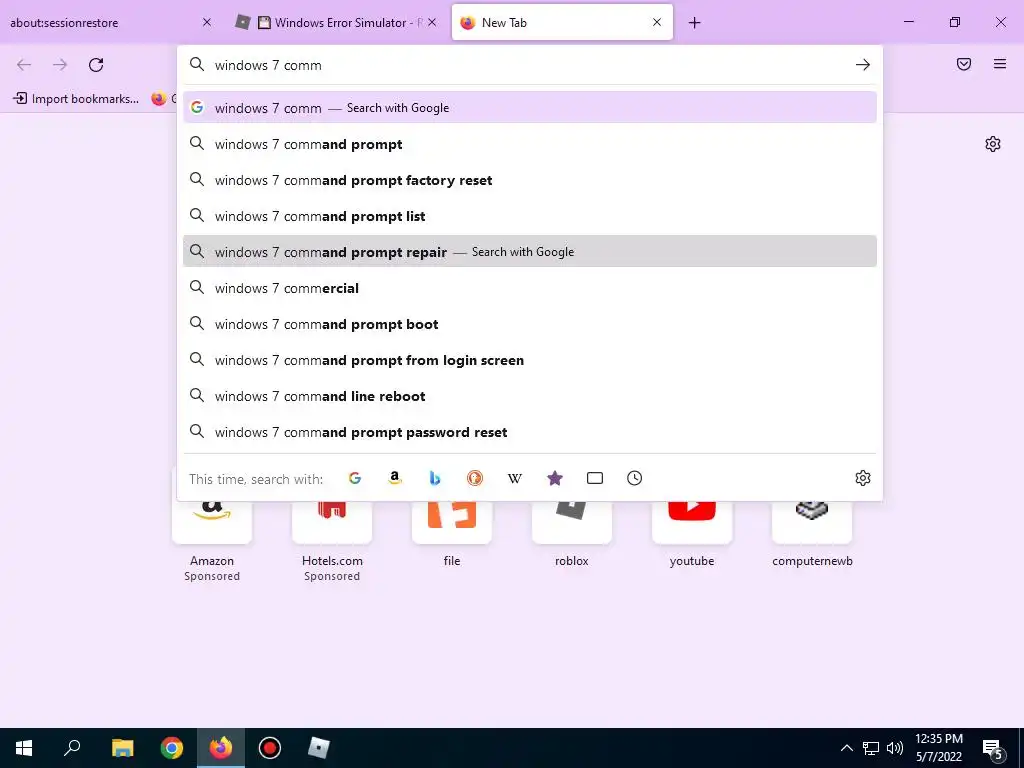Select 'windows 7 command prompt repair' suggestion

point(530,251)
